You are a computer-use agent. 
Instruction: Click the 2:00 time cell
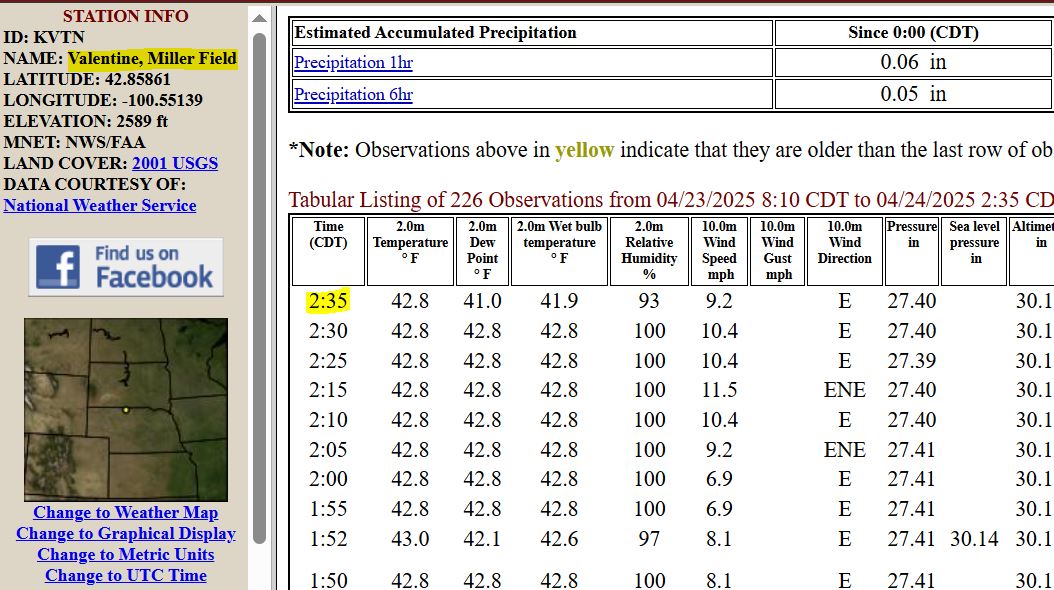coord(328,479)
